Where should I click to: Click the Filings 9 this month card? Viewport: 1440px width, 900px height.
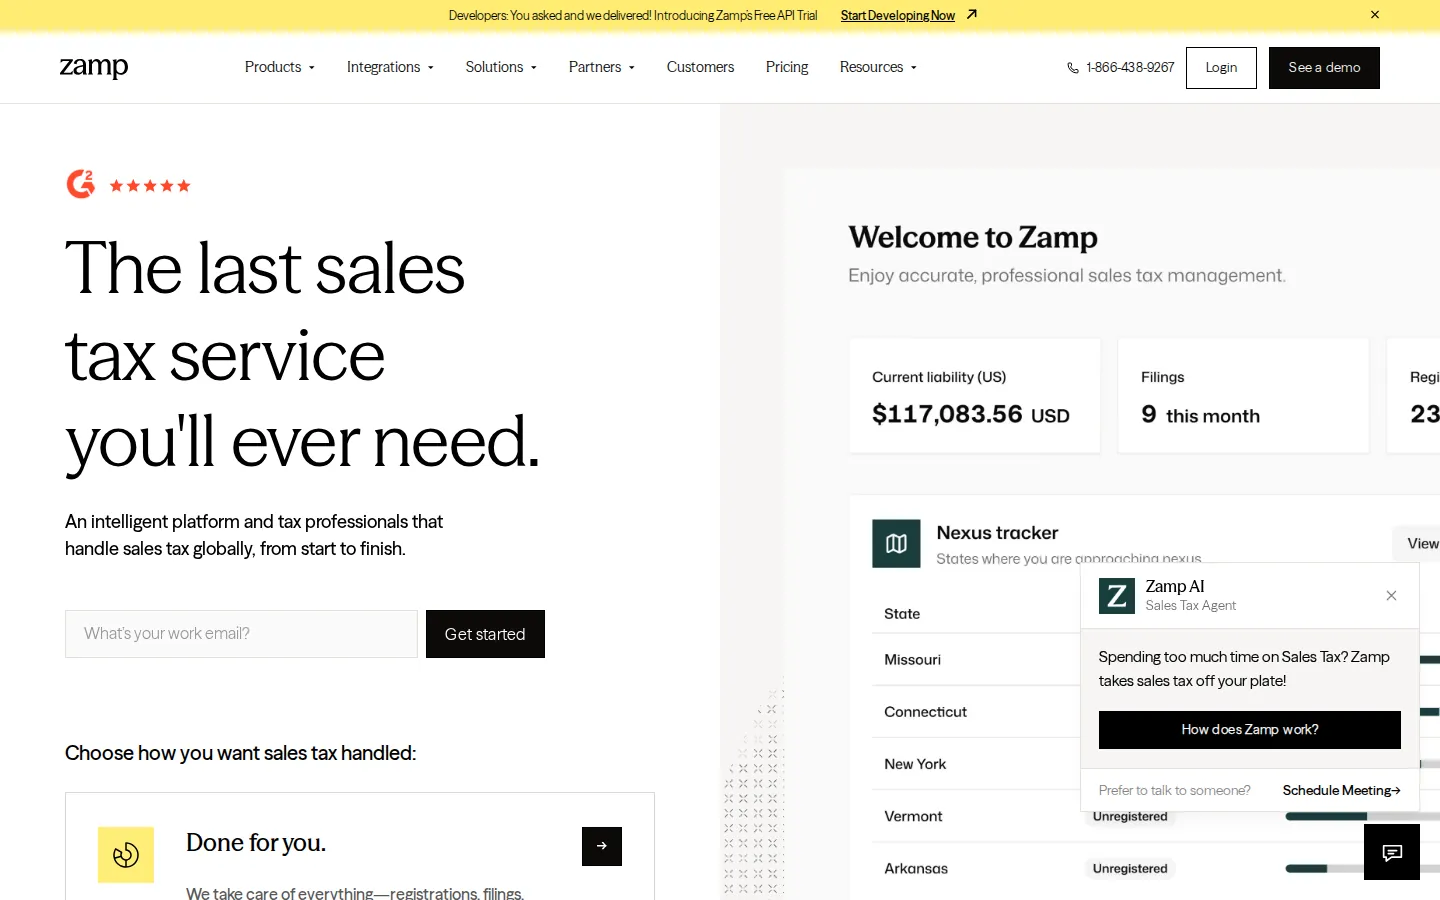pyautogui.click(x=1243, y=396)
